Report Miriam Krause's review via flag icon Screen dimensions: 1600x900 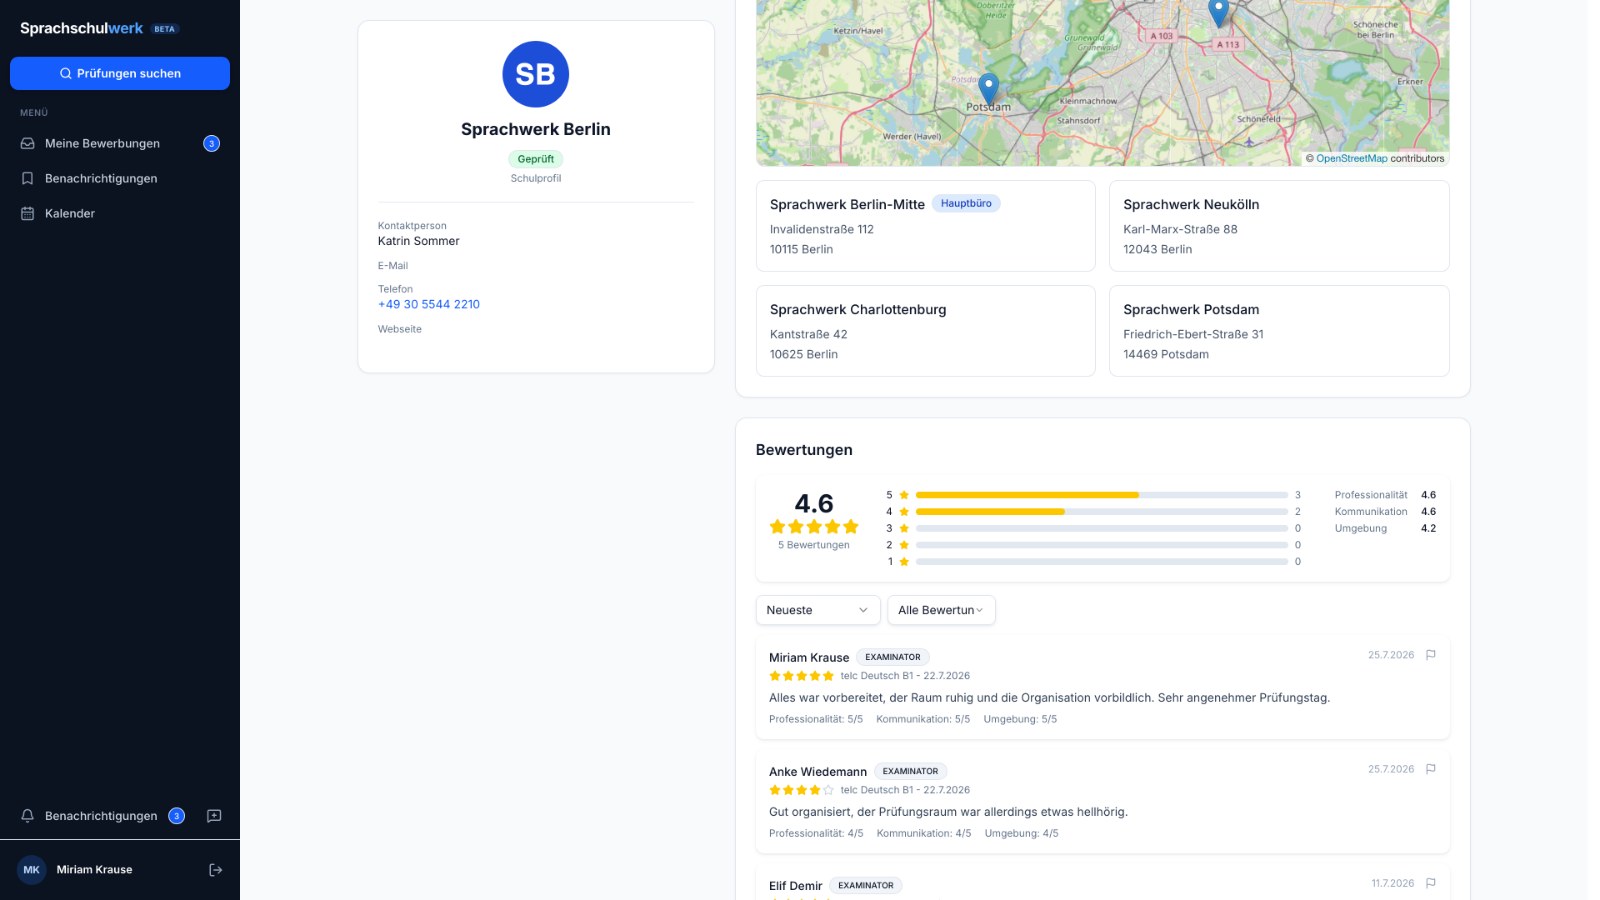coord(1430,655)
